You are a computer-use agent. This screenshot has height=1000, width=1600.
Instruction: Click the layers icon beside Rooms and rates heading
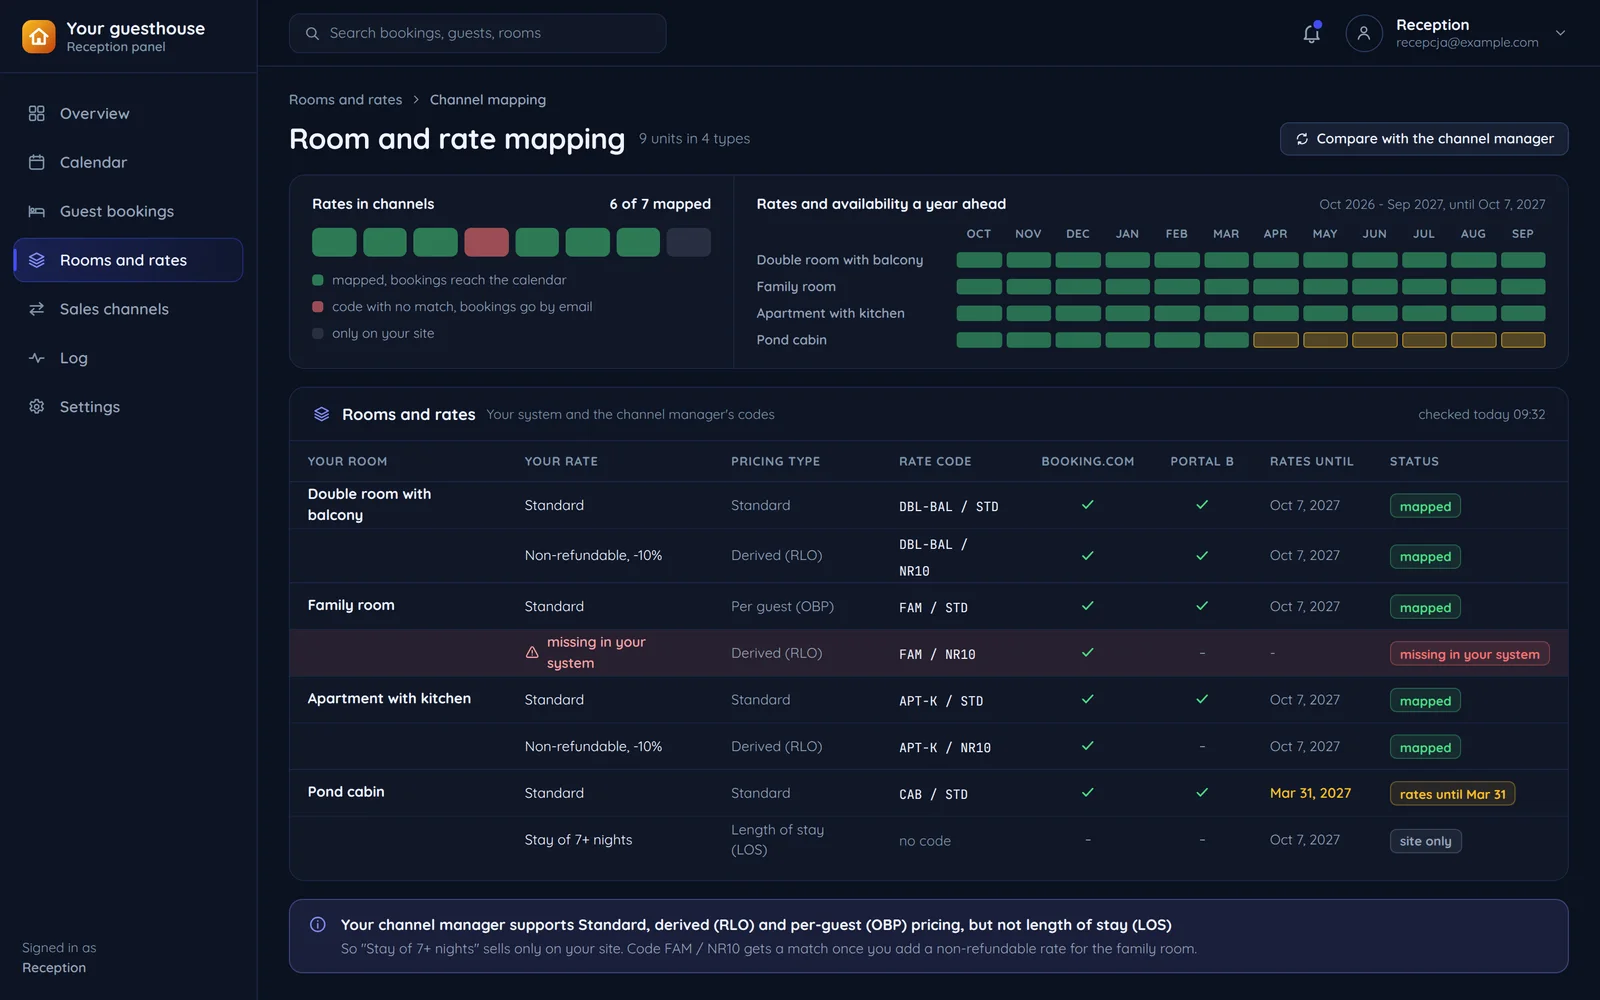click(x=321, y=414)
